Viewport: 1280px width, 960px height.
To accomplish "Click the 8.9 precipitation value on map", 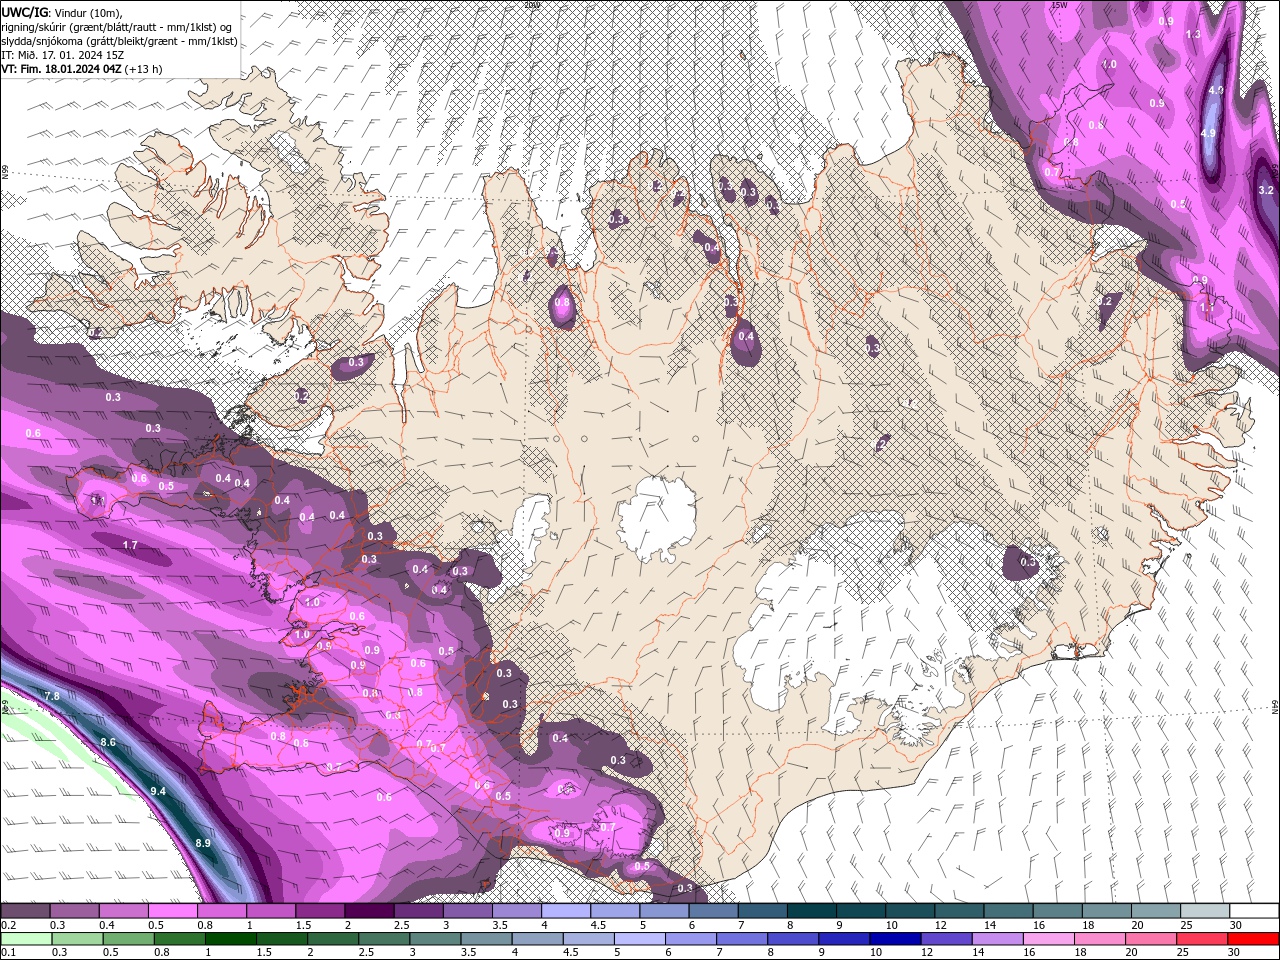I will tap(203, 843).
